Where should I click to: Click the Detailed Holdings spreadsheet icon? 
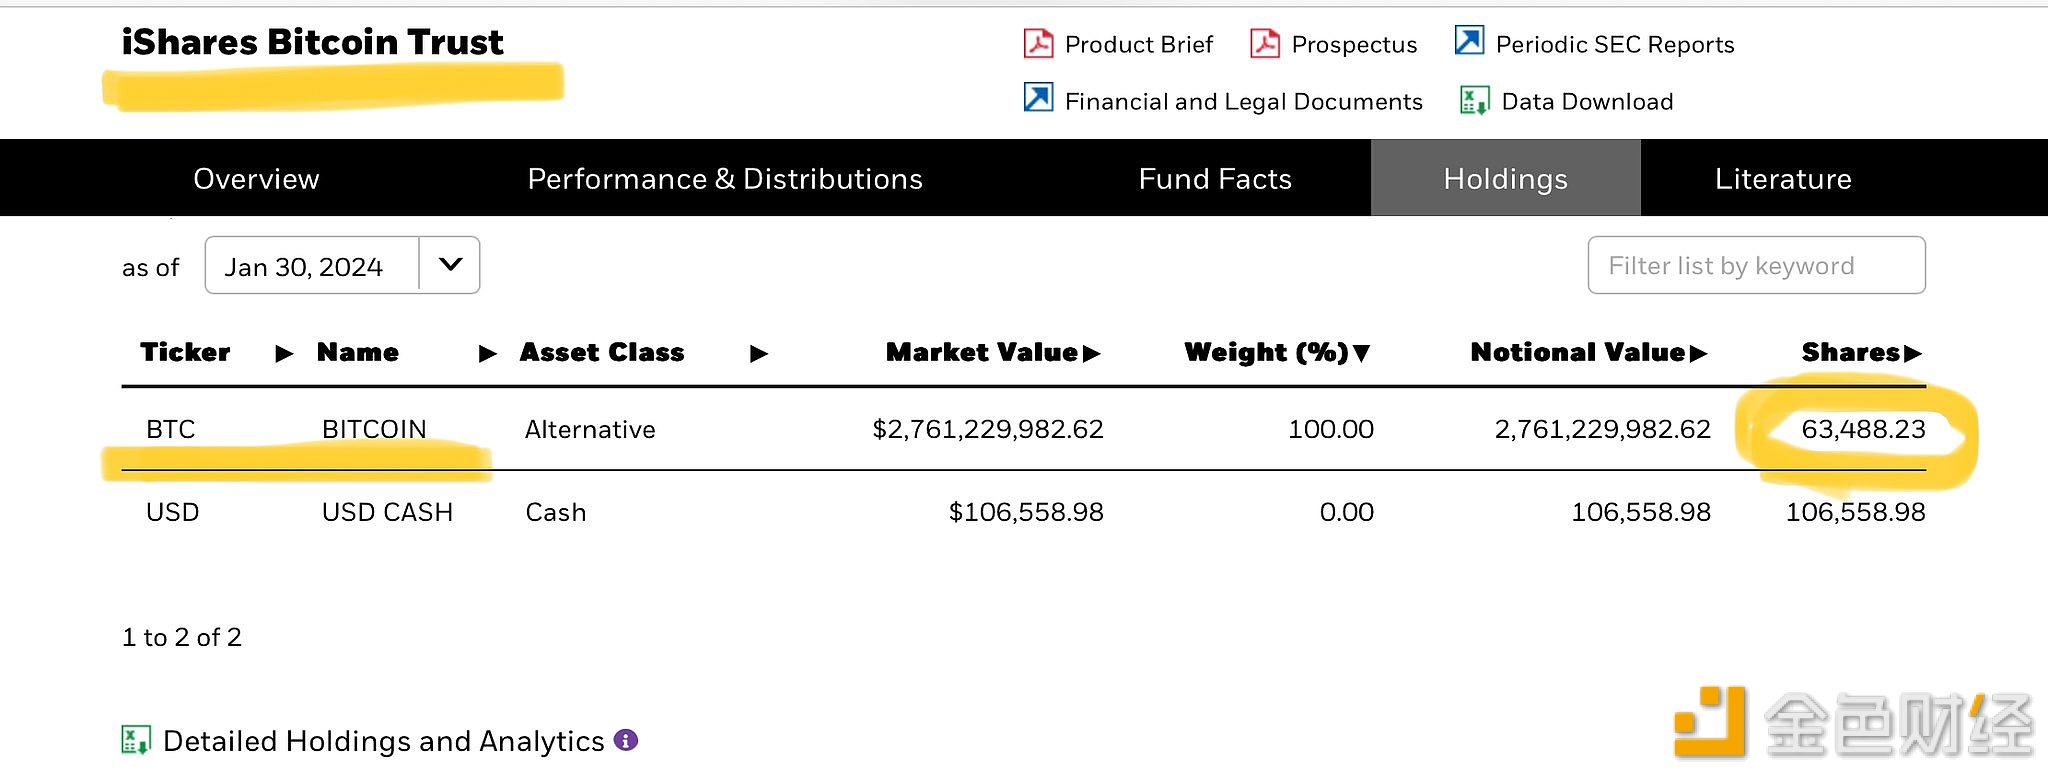[135, 740]
